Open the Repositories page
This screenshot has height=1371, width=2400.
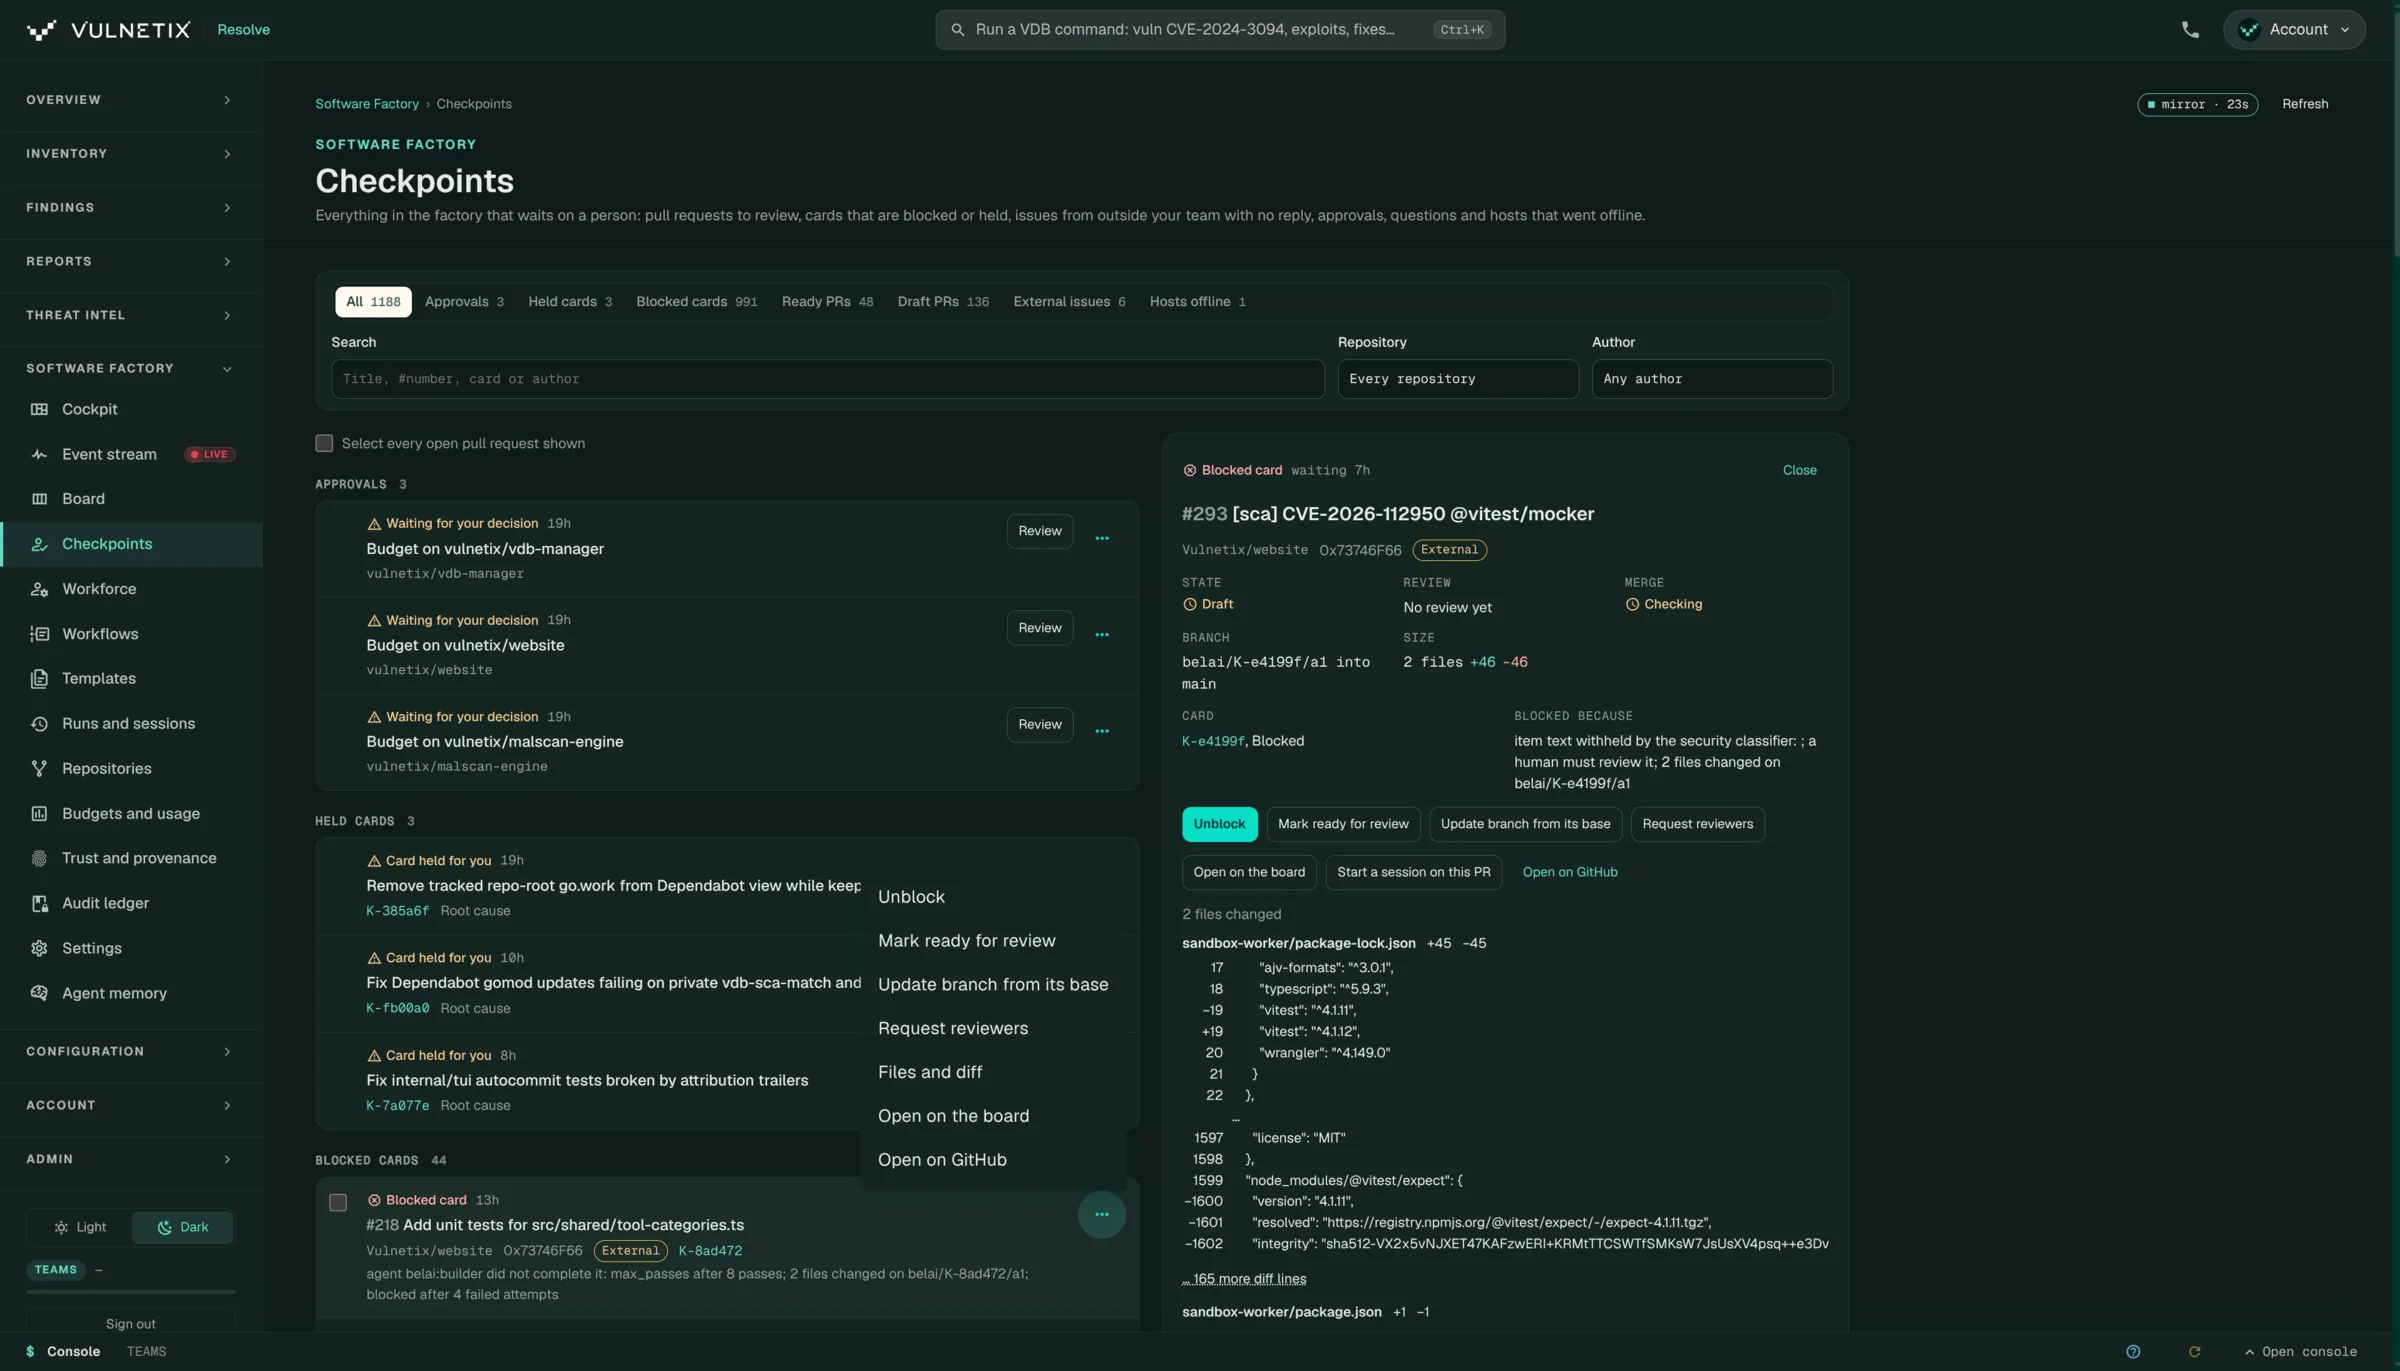[x=131, y=769]
